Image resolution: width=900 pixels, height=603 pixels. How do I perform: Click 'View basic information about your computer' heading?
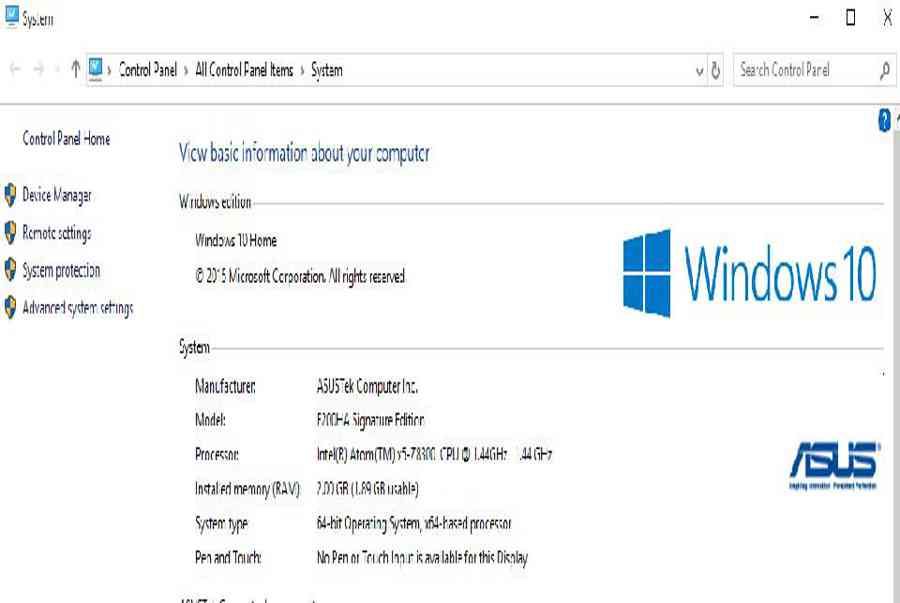pos(304,153)
